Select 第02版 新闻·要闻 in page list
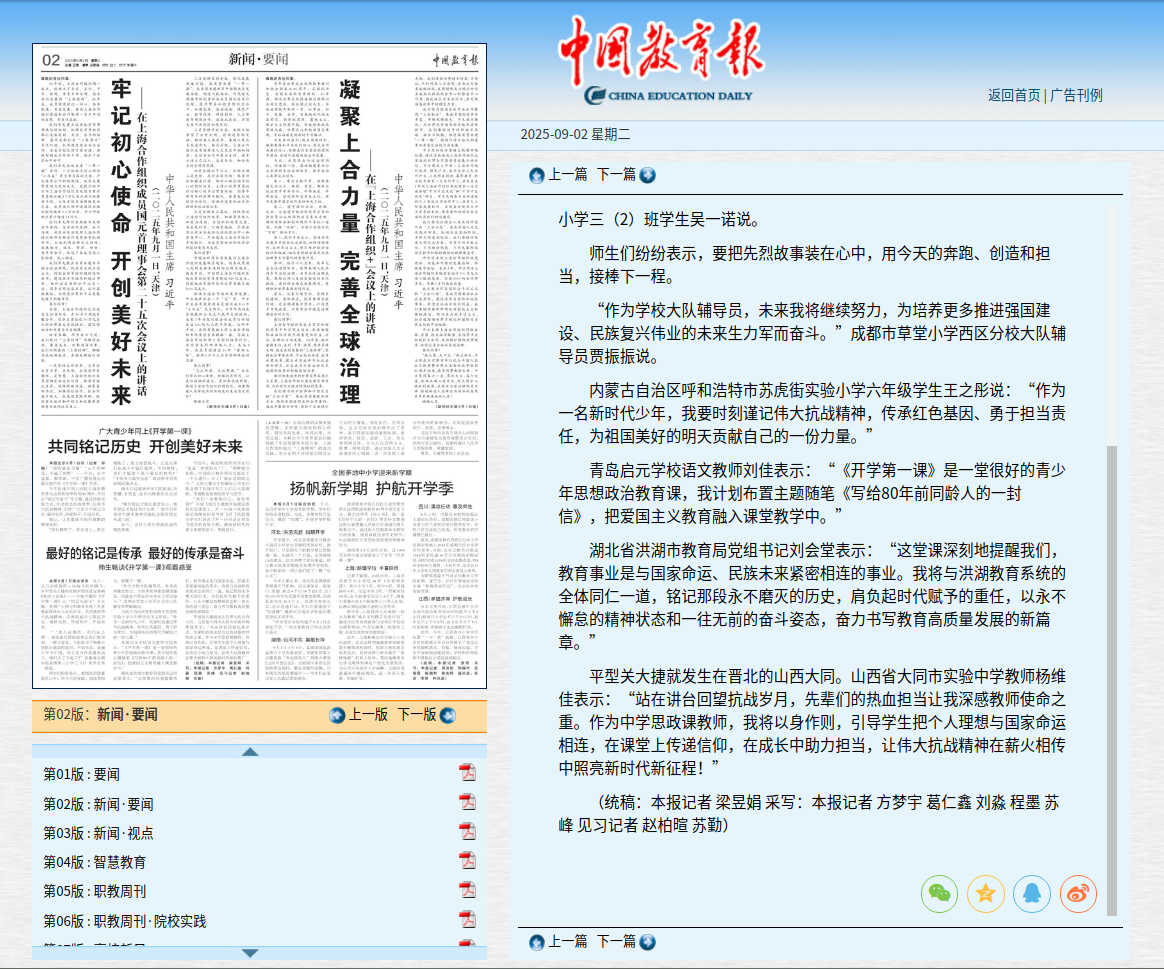Viewport: 1164px width, 969px height. [98, 803]
